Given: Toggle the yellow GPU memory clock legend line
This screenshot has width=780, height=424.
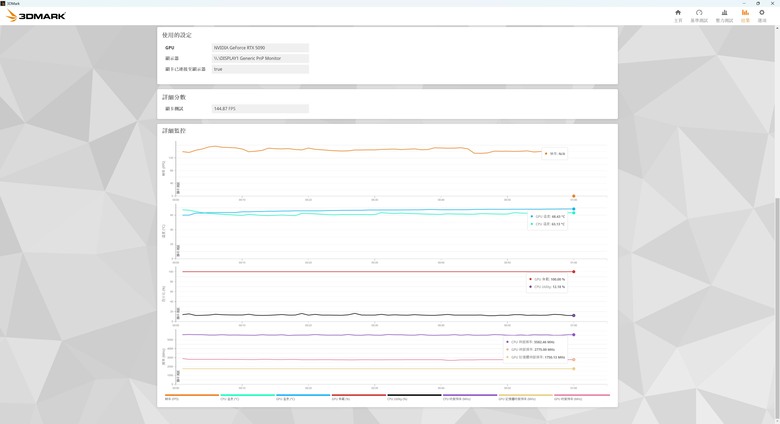Looking at the screenshot, I should click(x=526, y=397).
